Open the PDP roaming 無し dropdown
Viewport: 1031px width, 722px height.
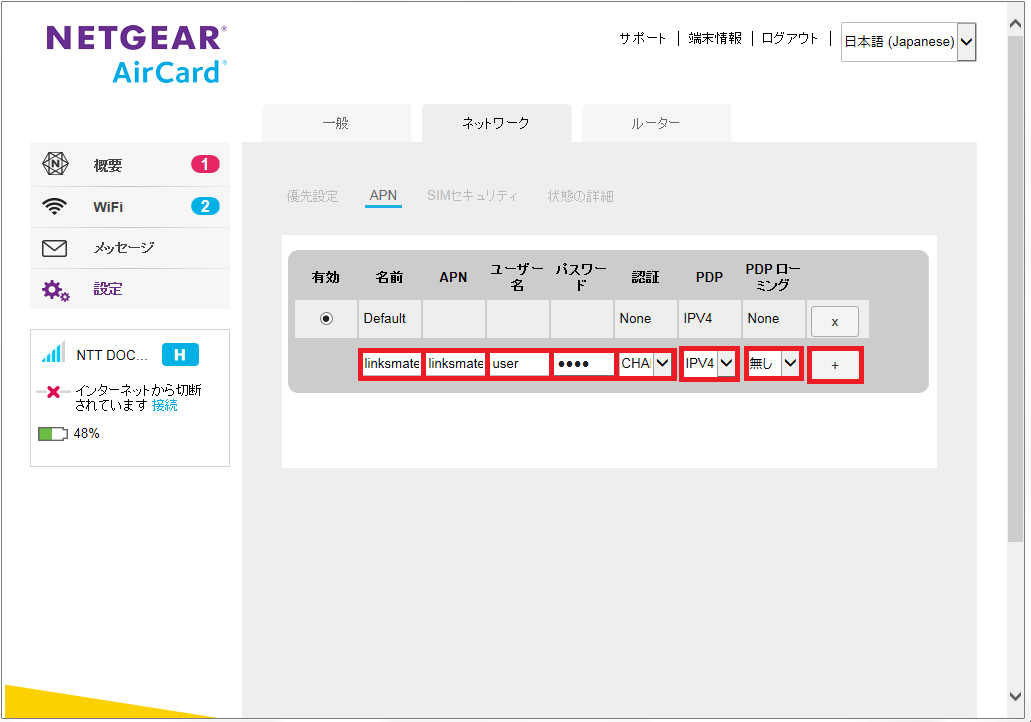[774, 363]
